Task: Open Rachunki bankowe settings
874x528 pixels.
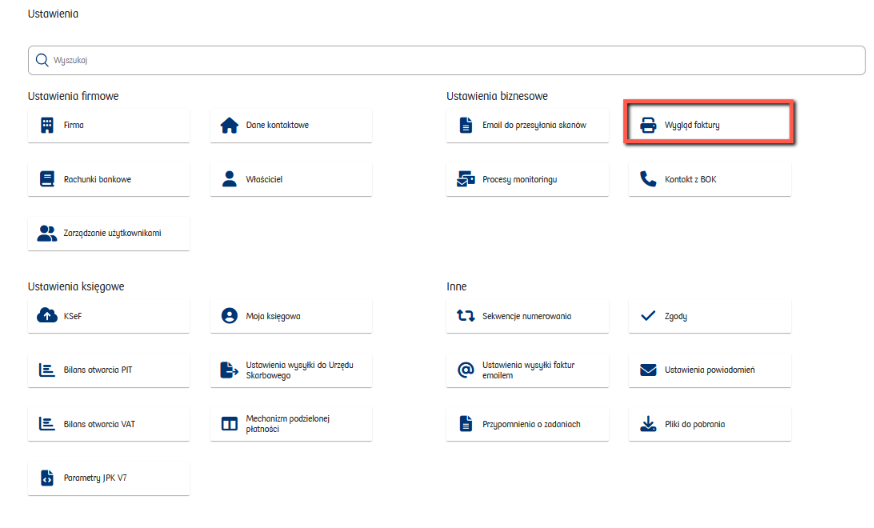Action: click(x=109, y=180)
